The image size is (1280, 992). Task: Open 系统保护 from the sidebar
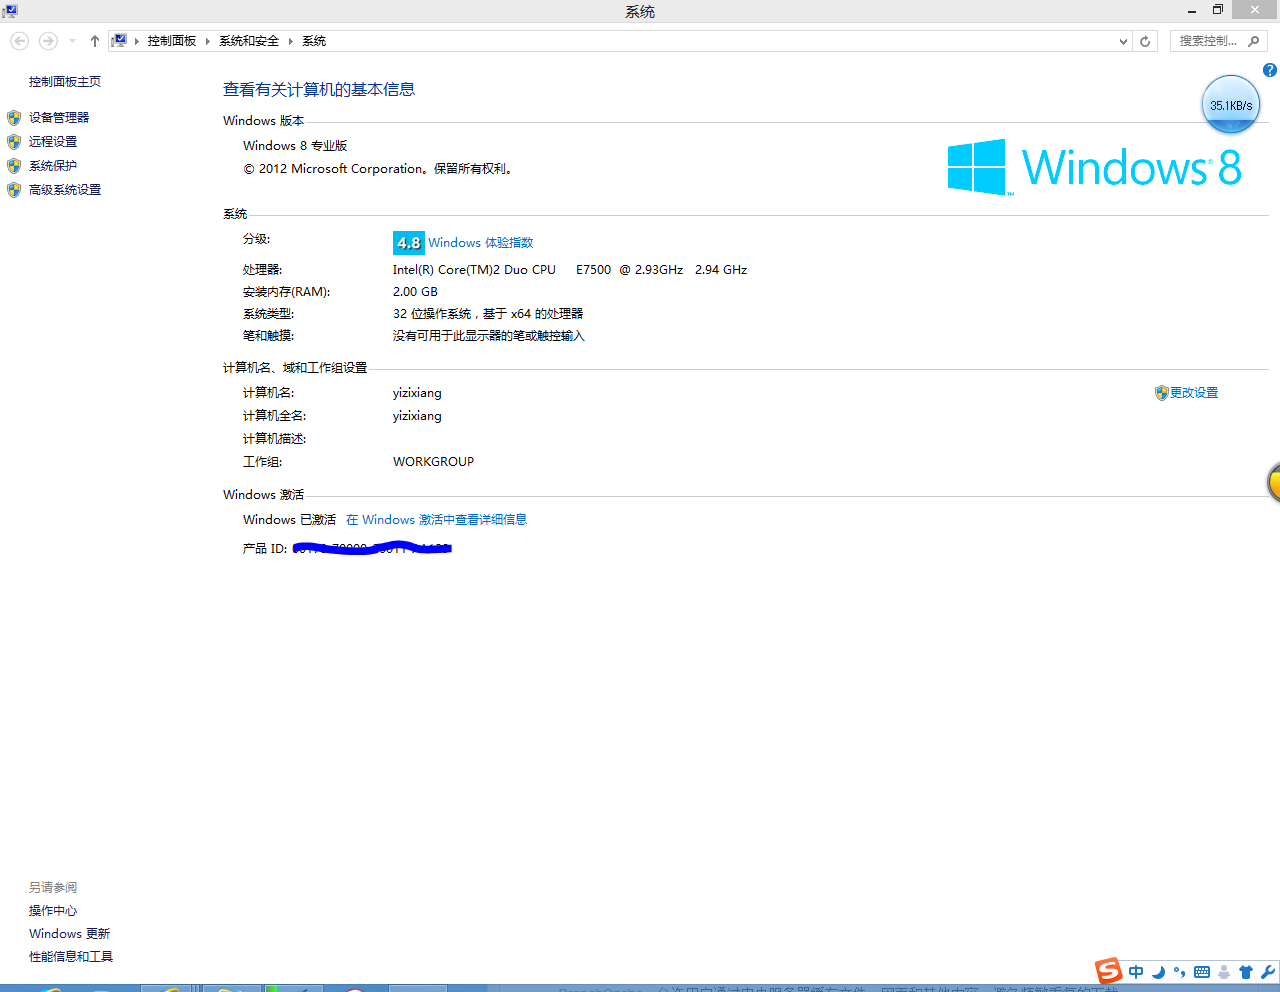[53, 166]
